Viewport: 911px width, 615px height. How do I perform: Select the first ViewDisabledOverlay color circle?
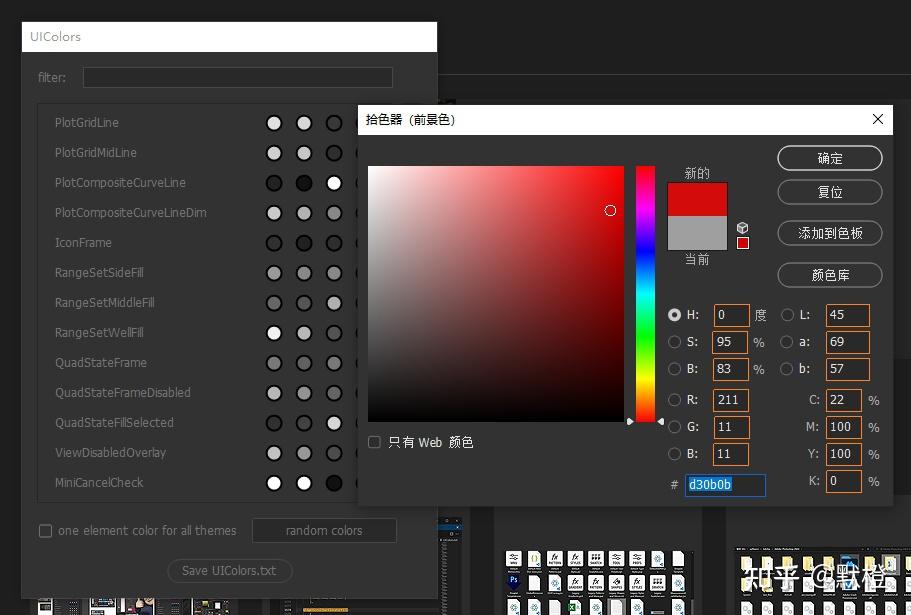(274, 453)
